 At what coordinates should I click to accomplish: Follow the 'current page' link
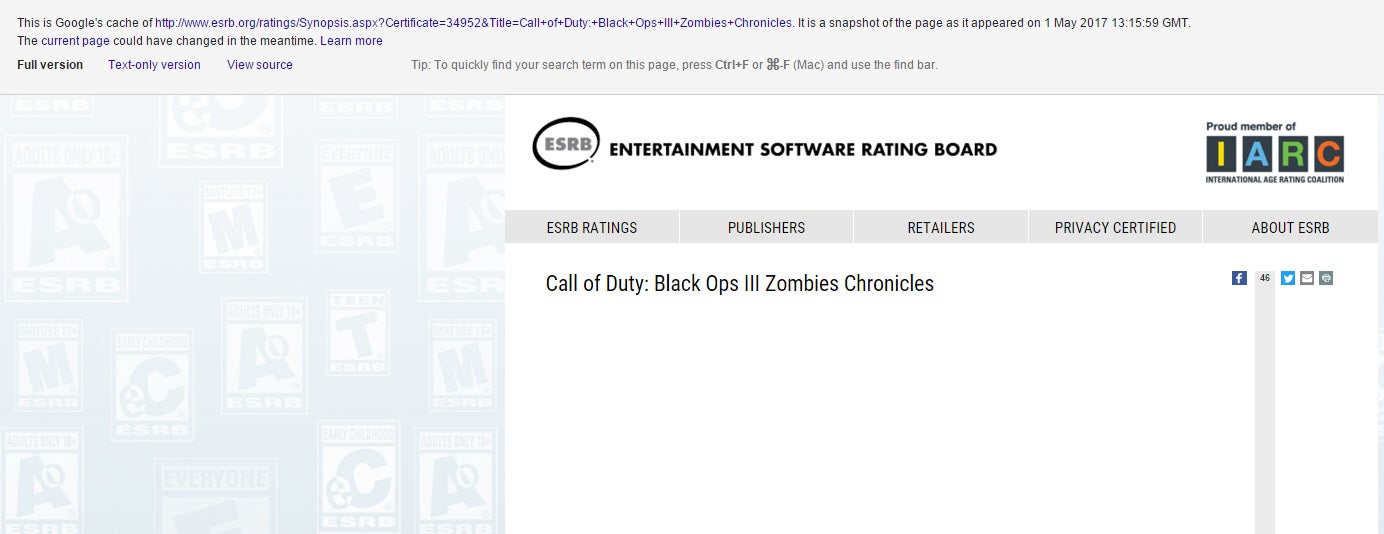(75, 41)
